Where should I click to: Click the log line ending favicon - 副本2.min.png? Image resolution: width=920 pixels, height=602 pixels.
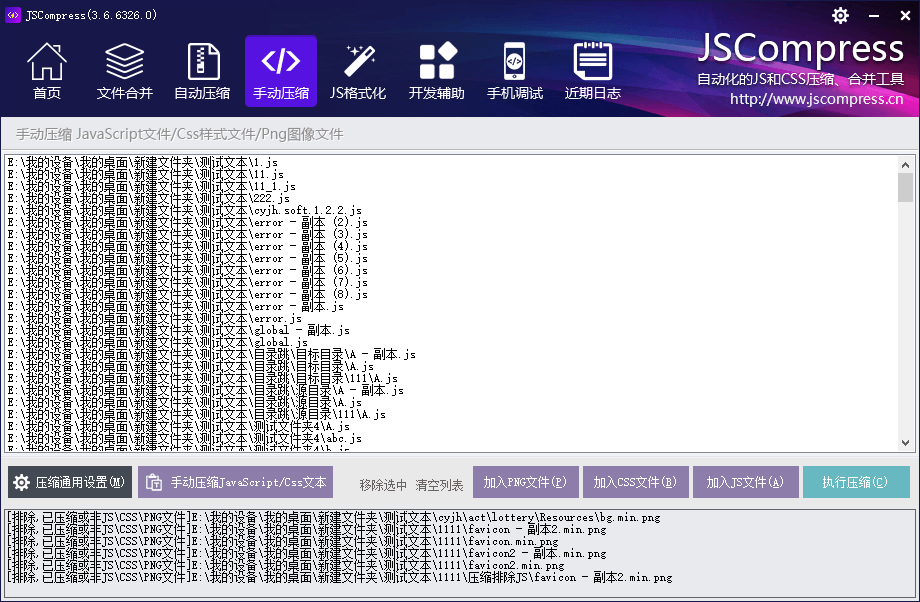tap(306, 529)
